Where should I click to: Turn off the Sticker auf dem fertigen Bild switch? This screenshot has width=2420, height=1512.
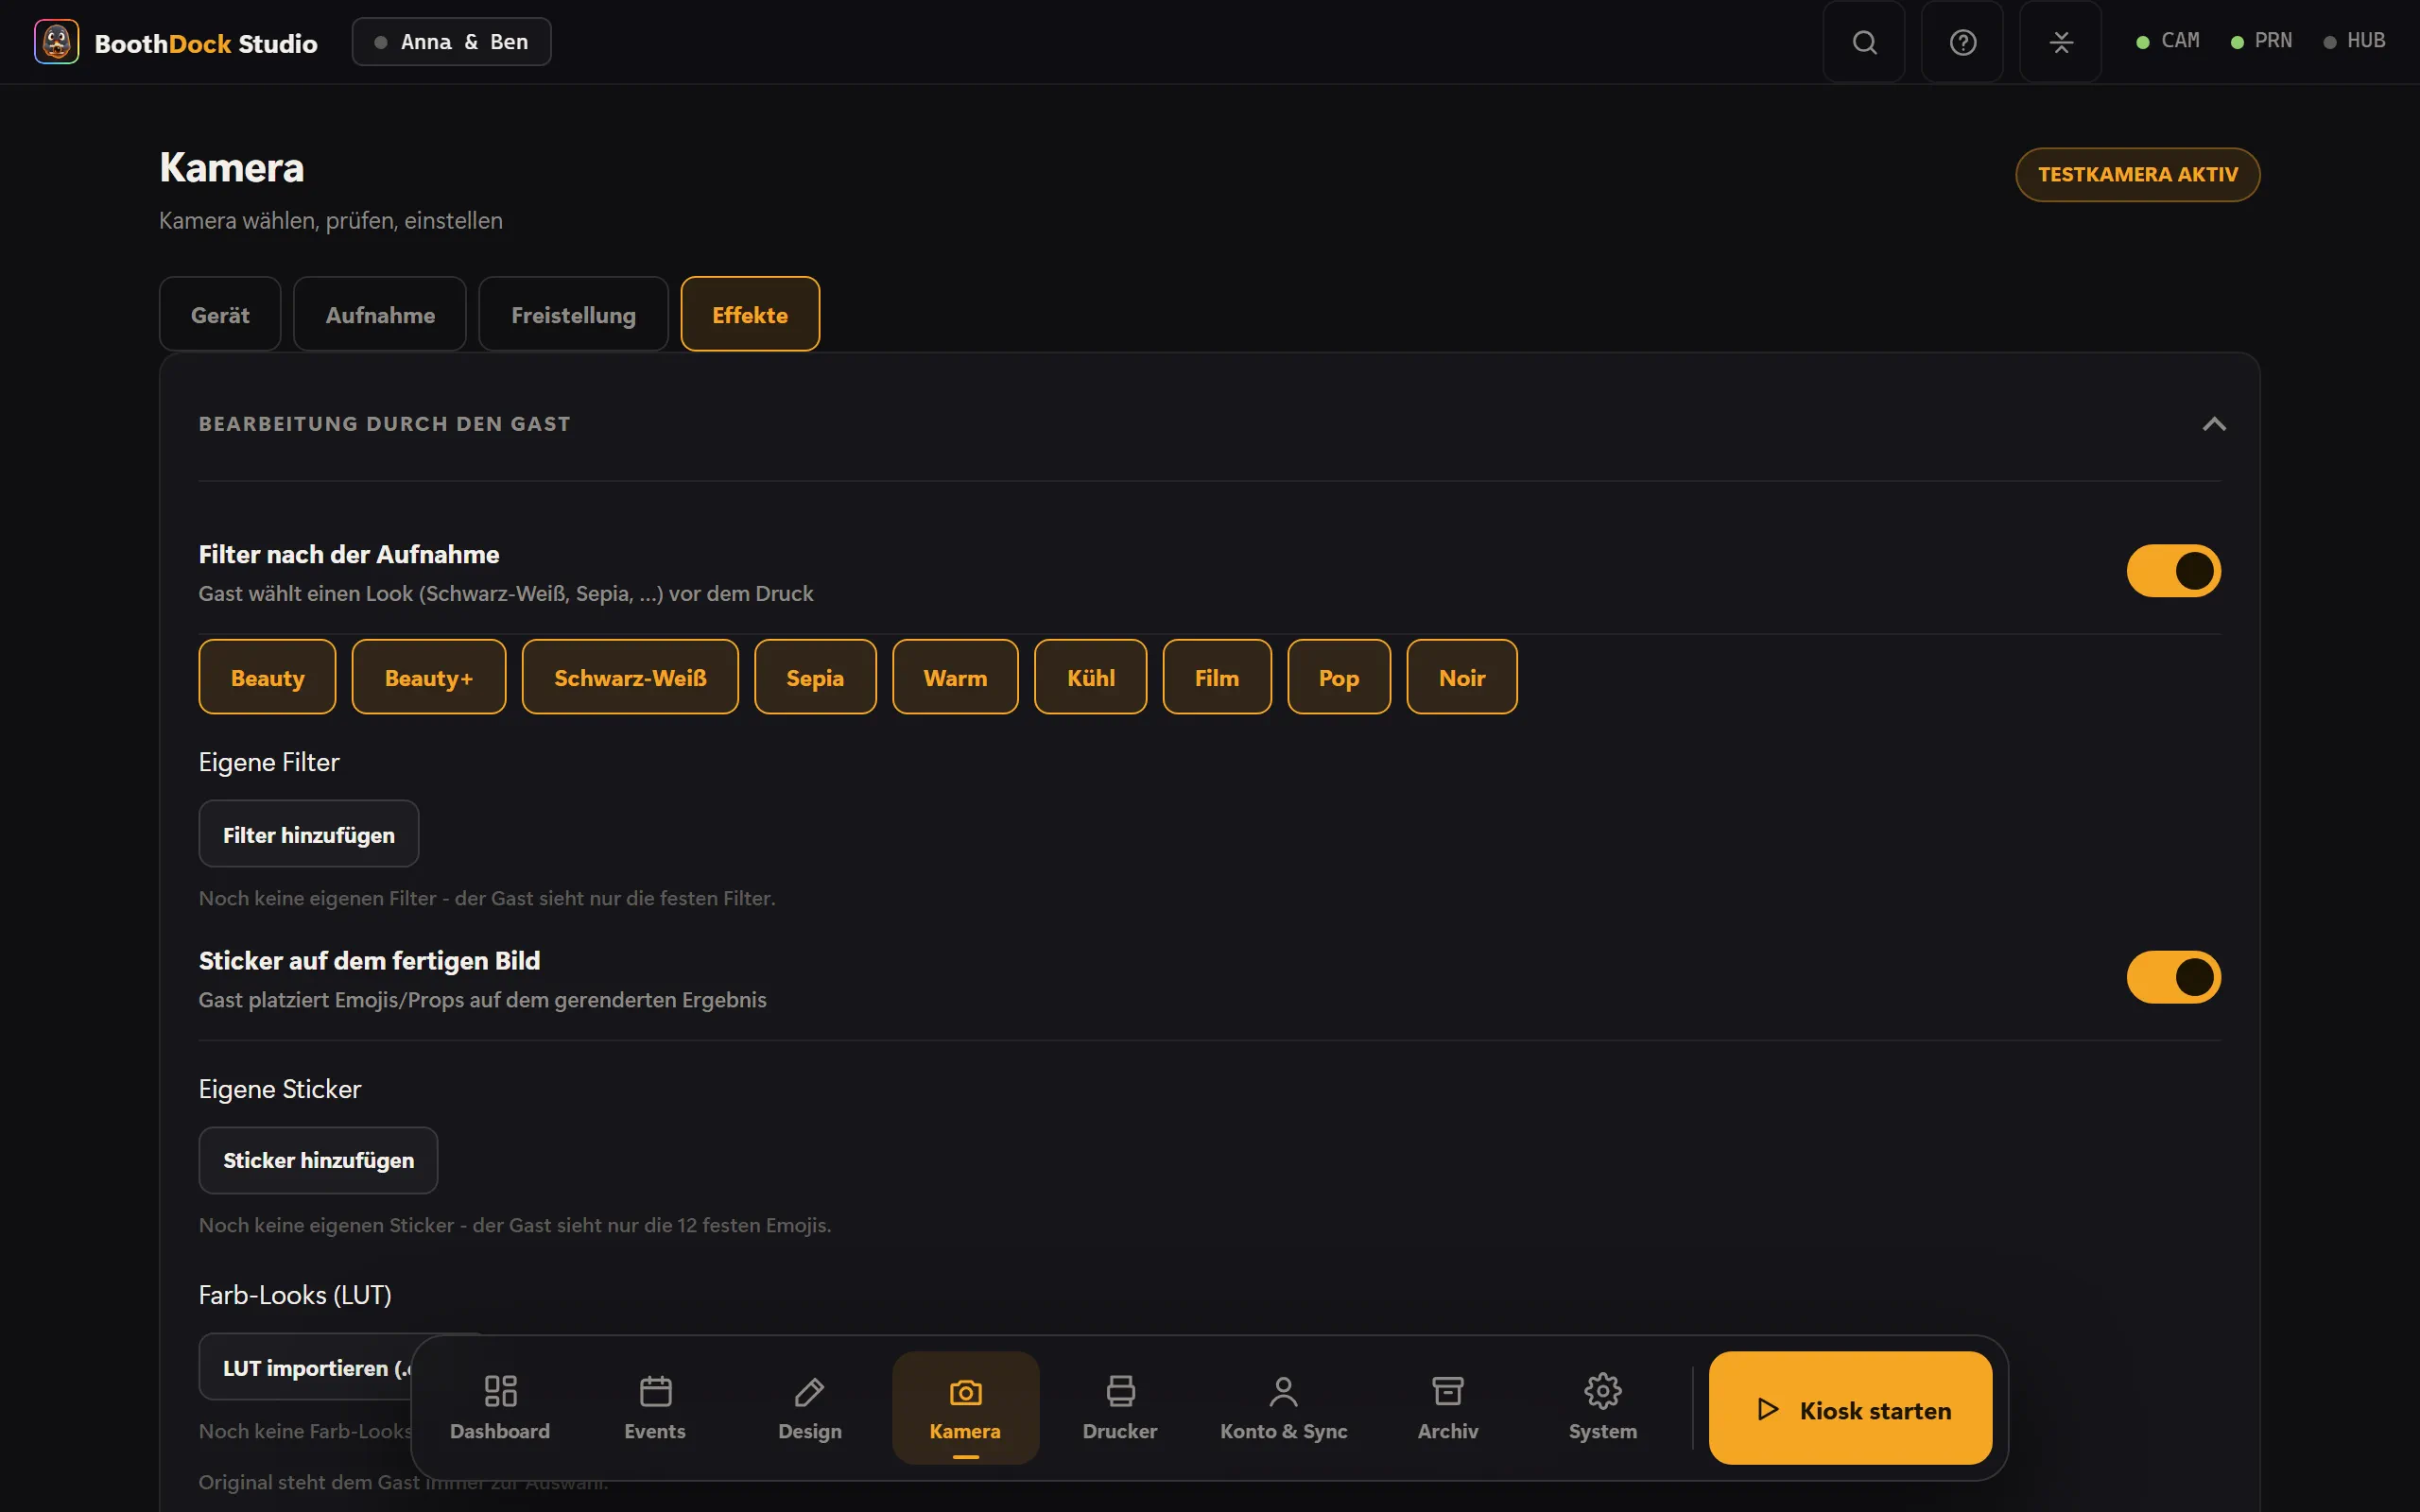coord(2173,977)
